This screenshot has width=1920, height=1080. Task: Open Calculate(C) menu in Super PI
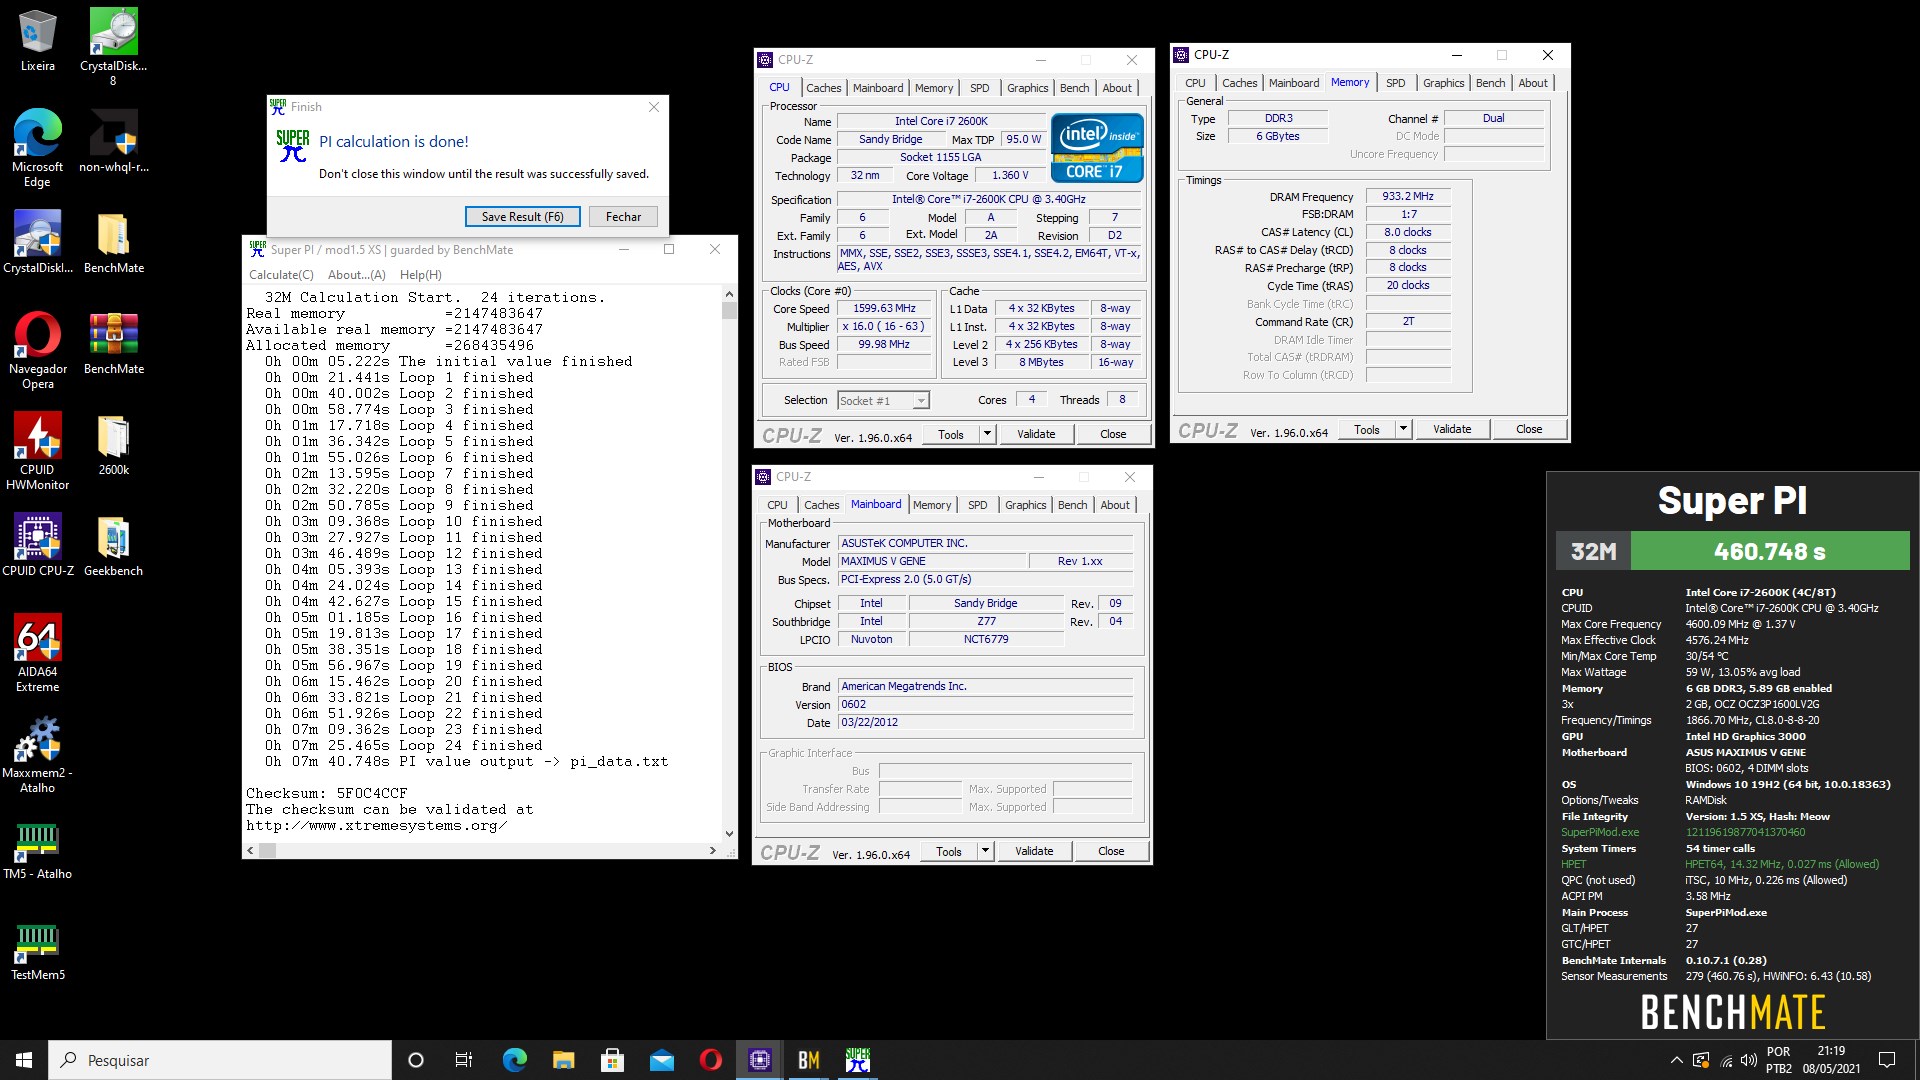point(281,275)
